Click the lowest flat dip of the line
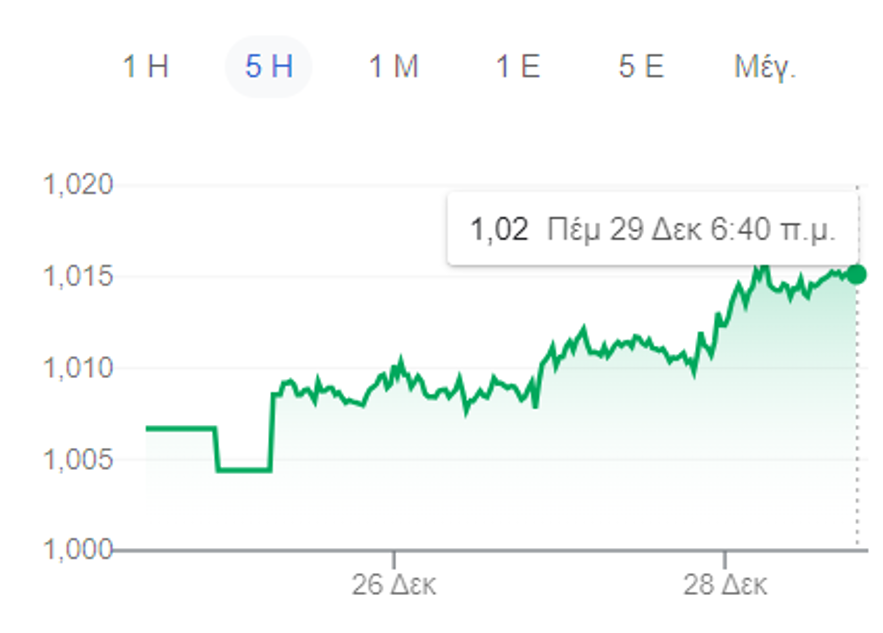The height and width of the screenshot is (633, 883). [243, 469]
